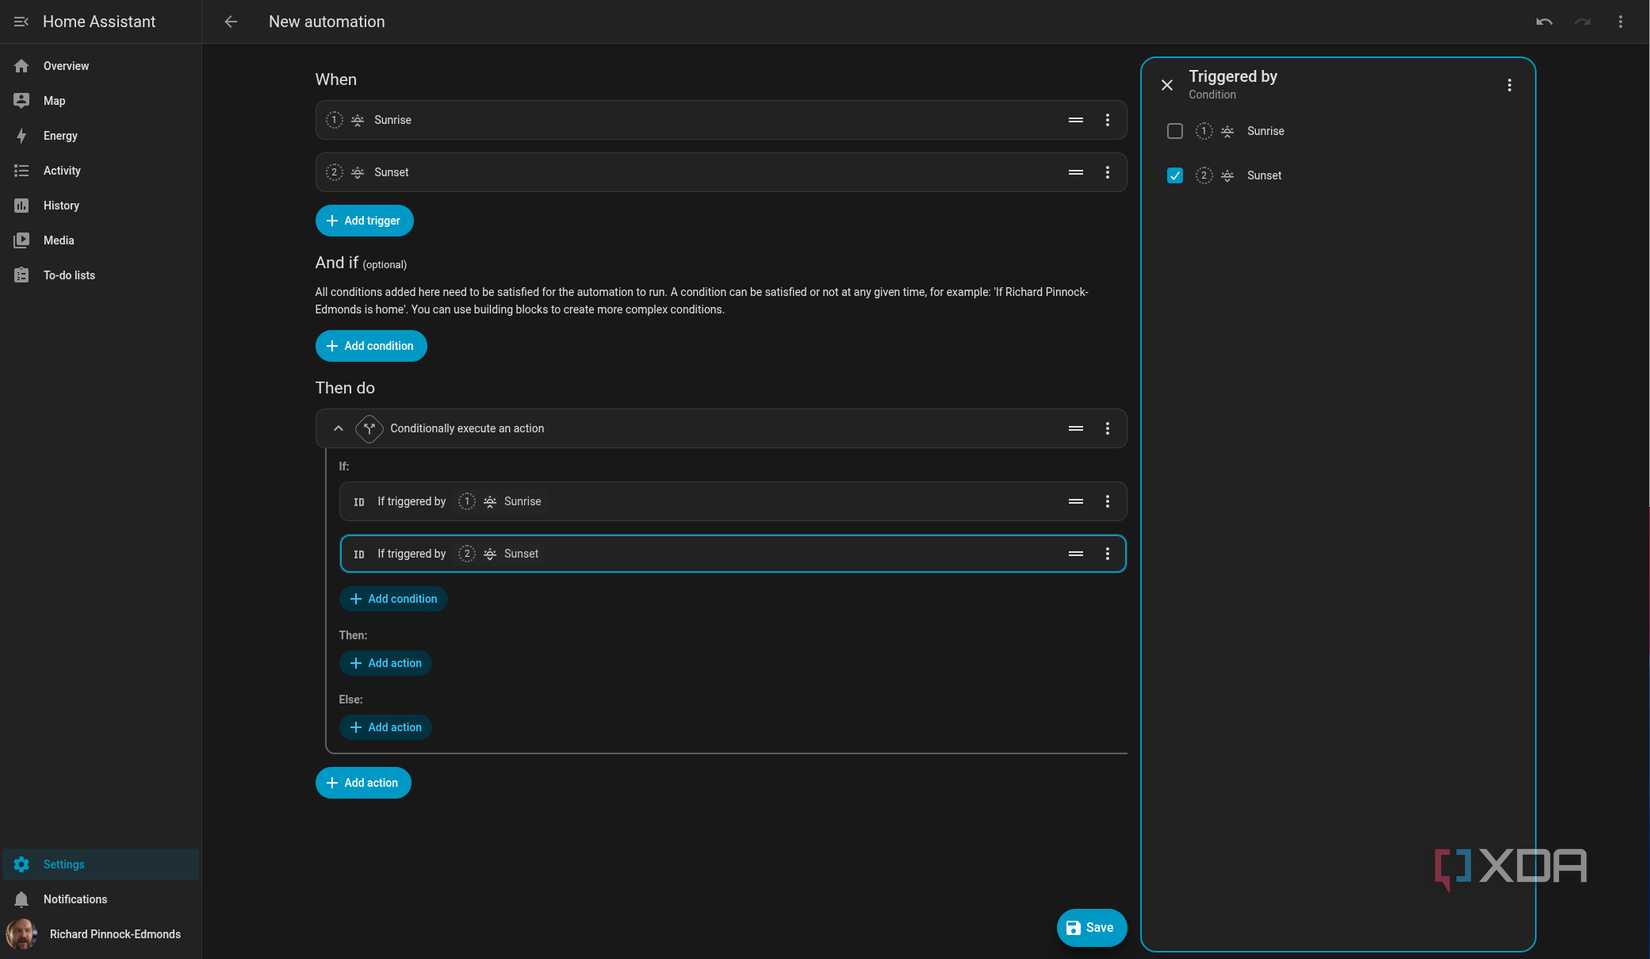This screenshot has width=1650, height=959.
Task: Open options for Conditionally execute an action
Action: coord(1107,428)
